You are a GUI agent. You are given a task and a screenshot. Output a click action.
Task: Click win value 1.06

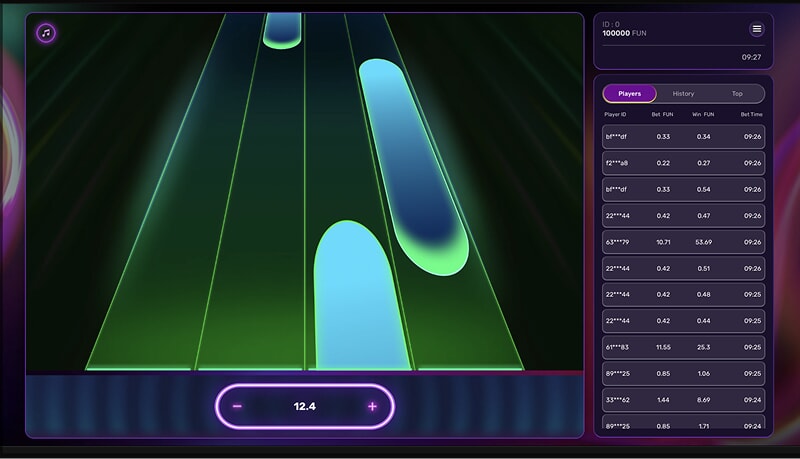click(x=704, y=374)
